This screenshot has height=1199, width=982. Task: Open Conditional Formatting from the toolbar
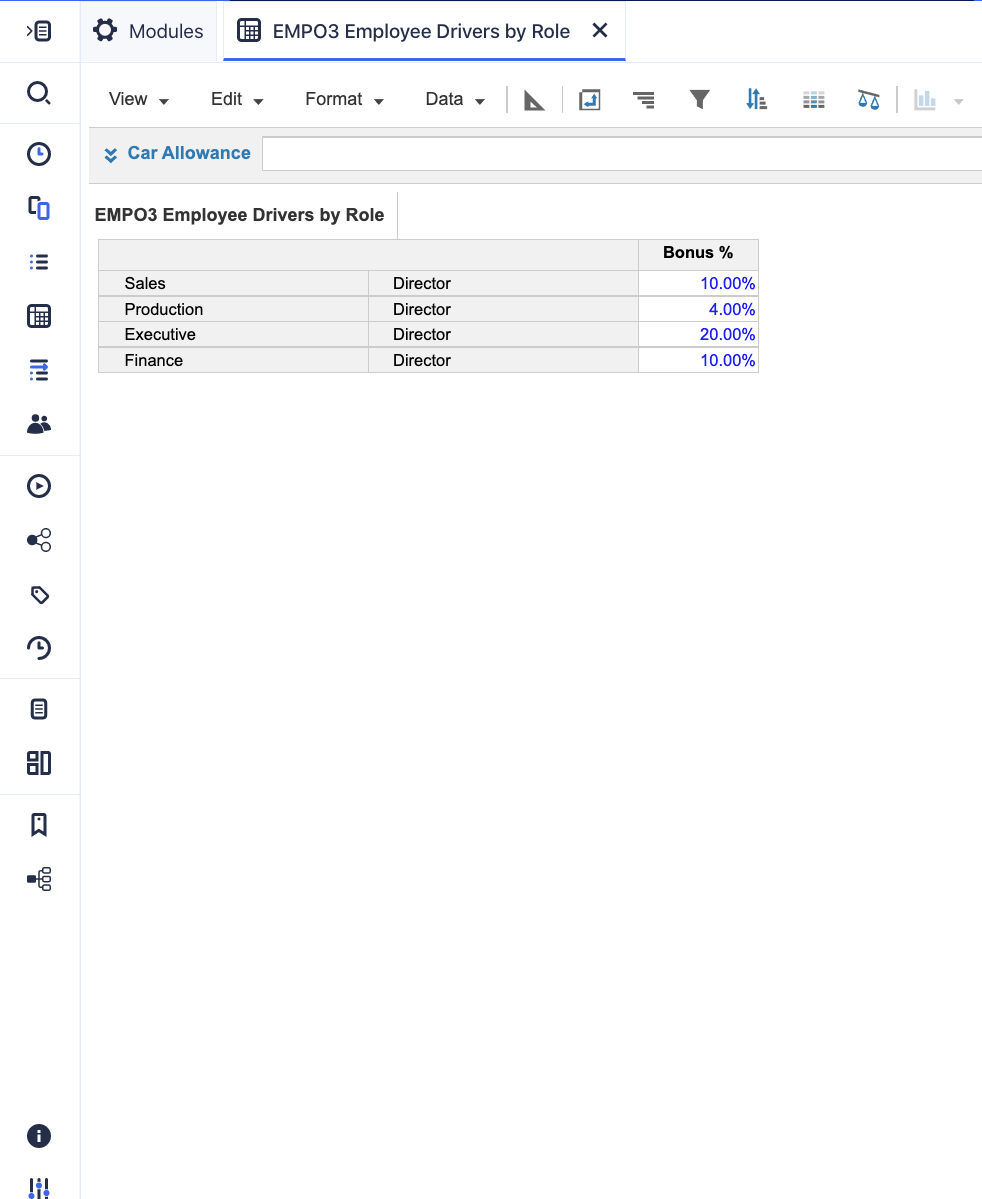point(813,99)
